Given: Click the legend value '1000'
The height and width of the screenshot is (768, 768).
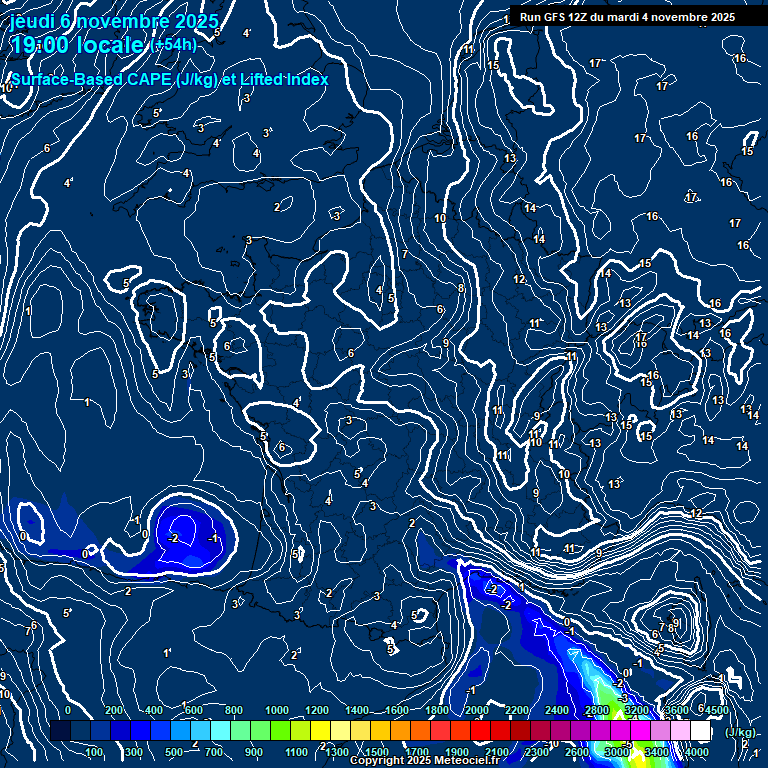Looking at the screenshot, I should pos(277,710).
